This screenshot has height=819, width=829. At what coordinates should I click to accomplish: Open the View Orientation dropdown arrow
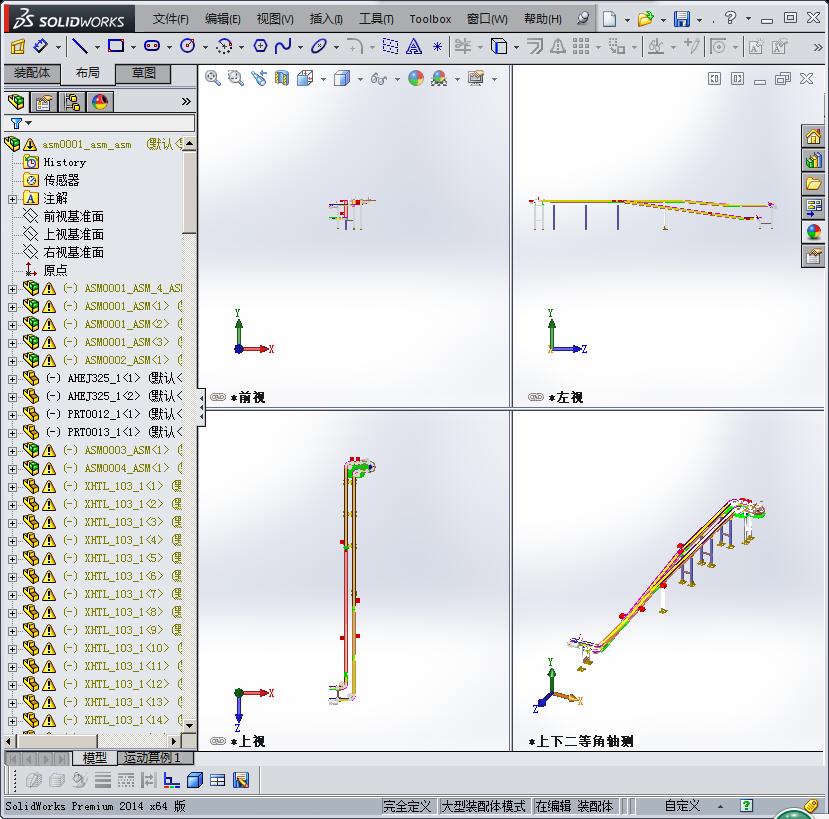coord(323,80)
